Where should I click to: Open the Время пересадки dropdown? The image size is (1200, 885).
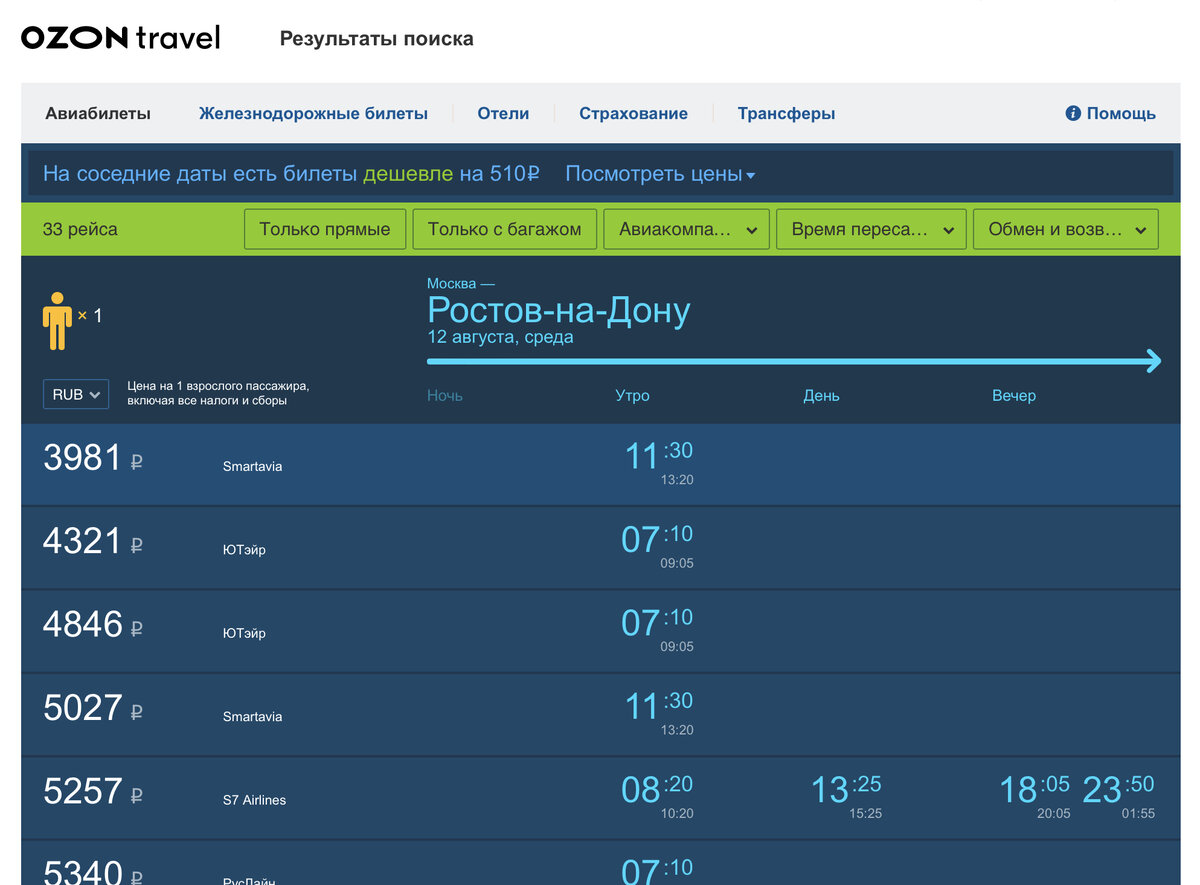point(871,229)
